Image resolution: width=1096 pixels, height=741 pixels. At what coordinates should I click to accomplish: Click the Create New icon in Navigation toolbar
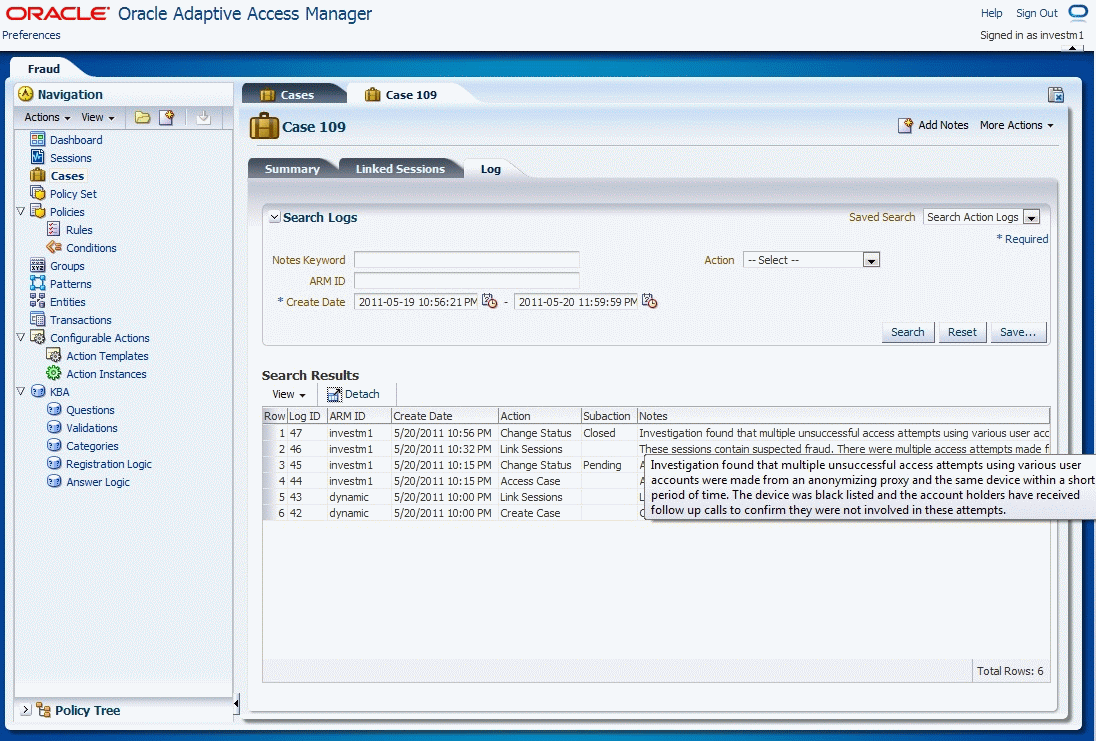click(x=167, y=117)
